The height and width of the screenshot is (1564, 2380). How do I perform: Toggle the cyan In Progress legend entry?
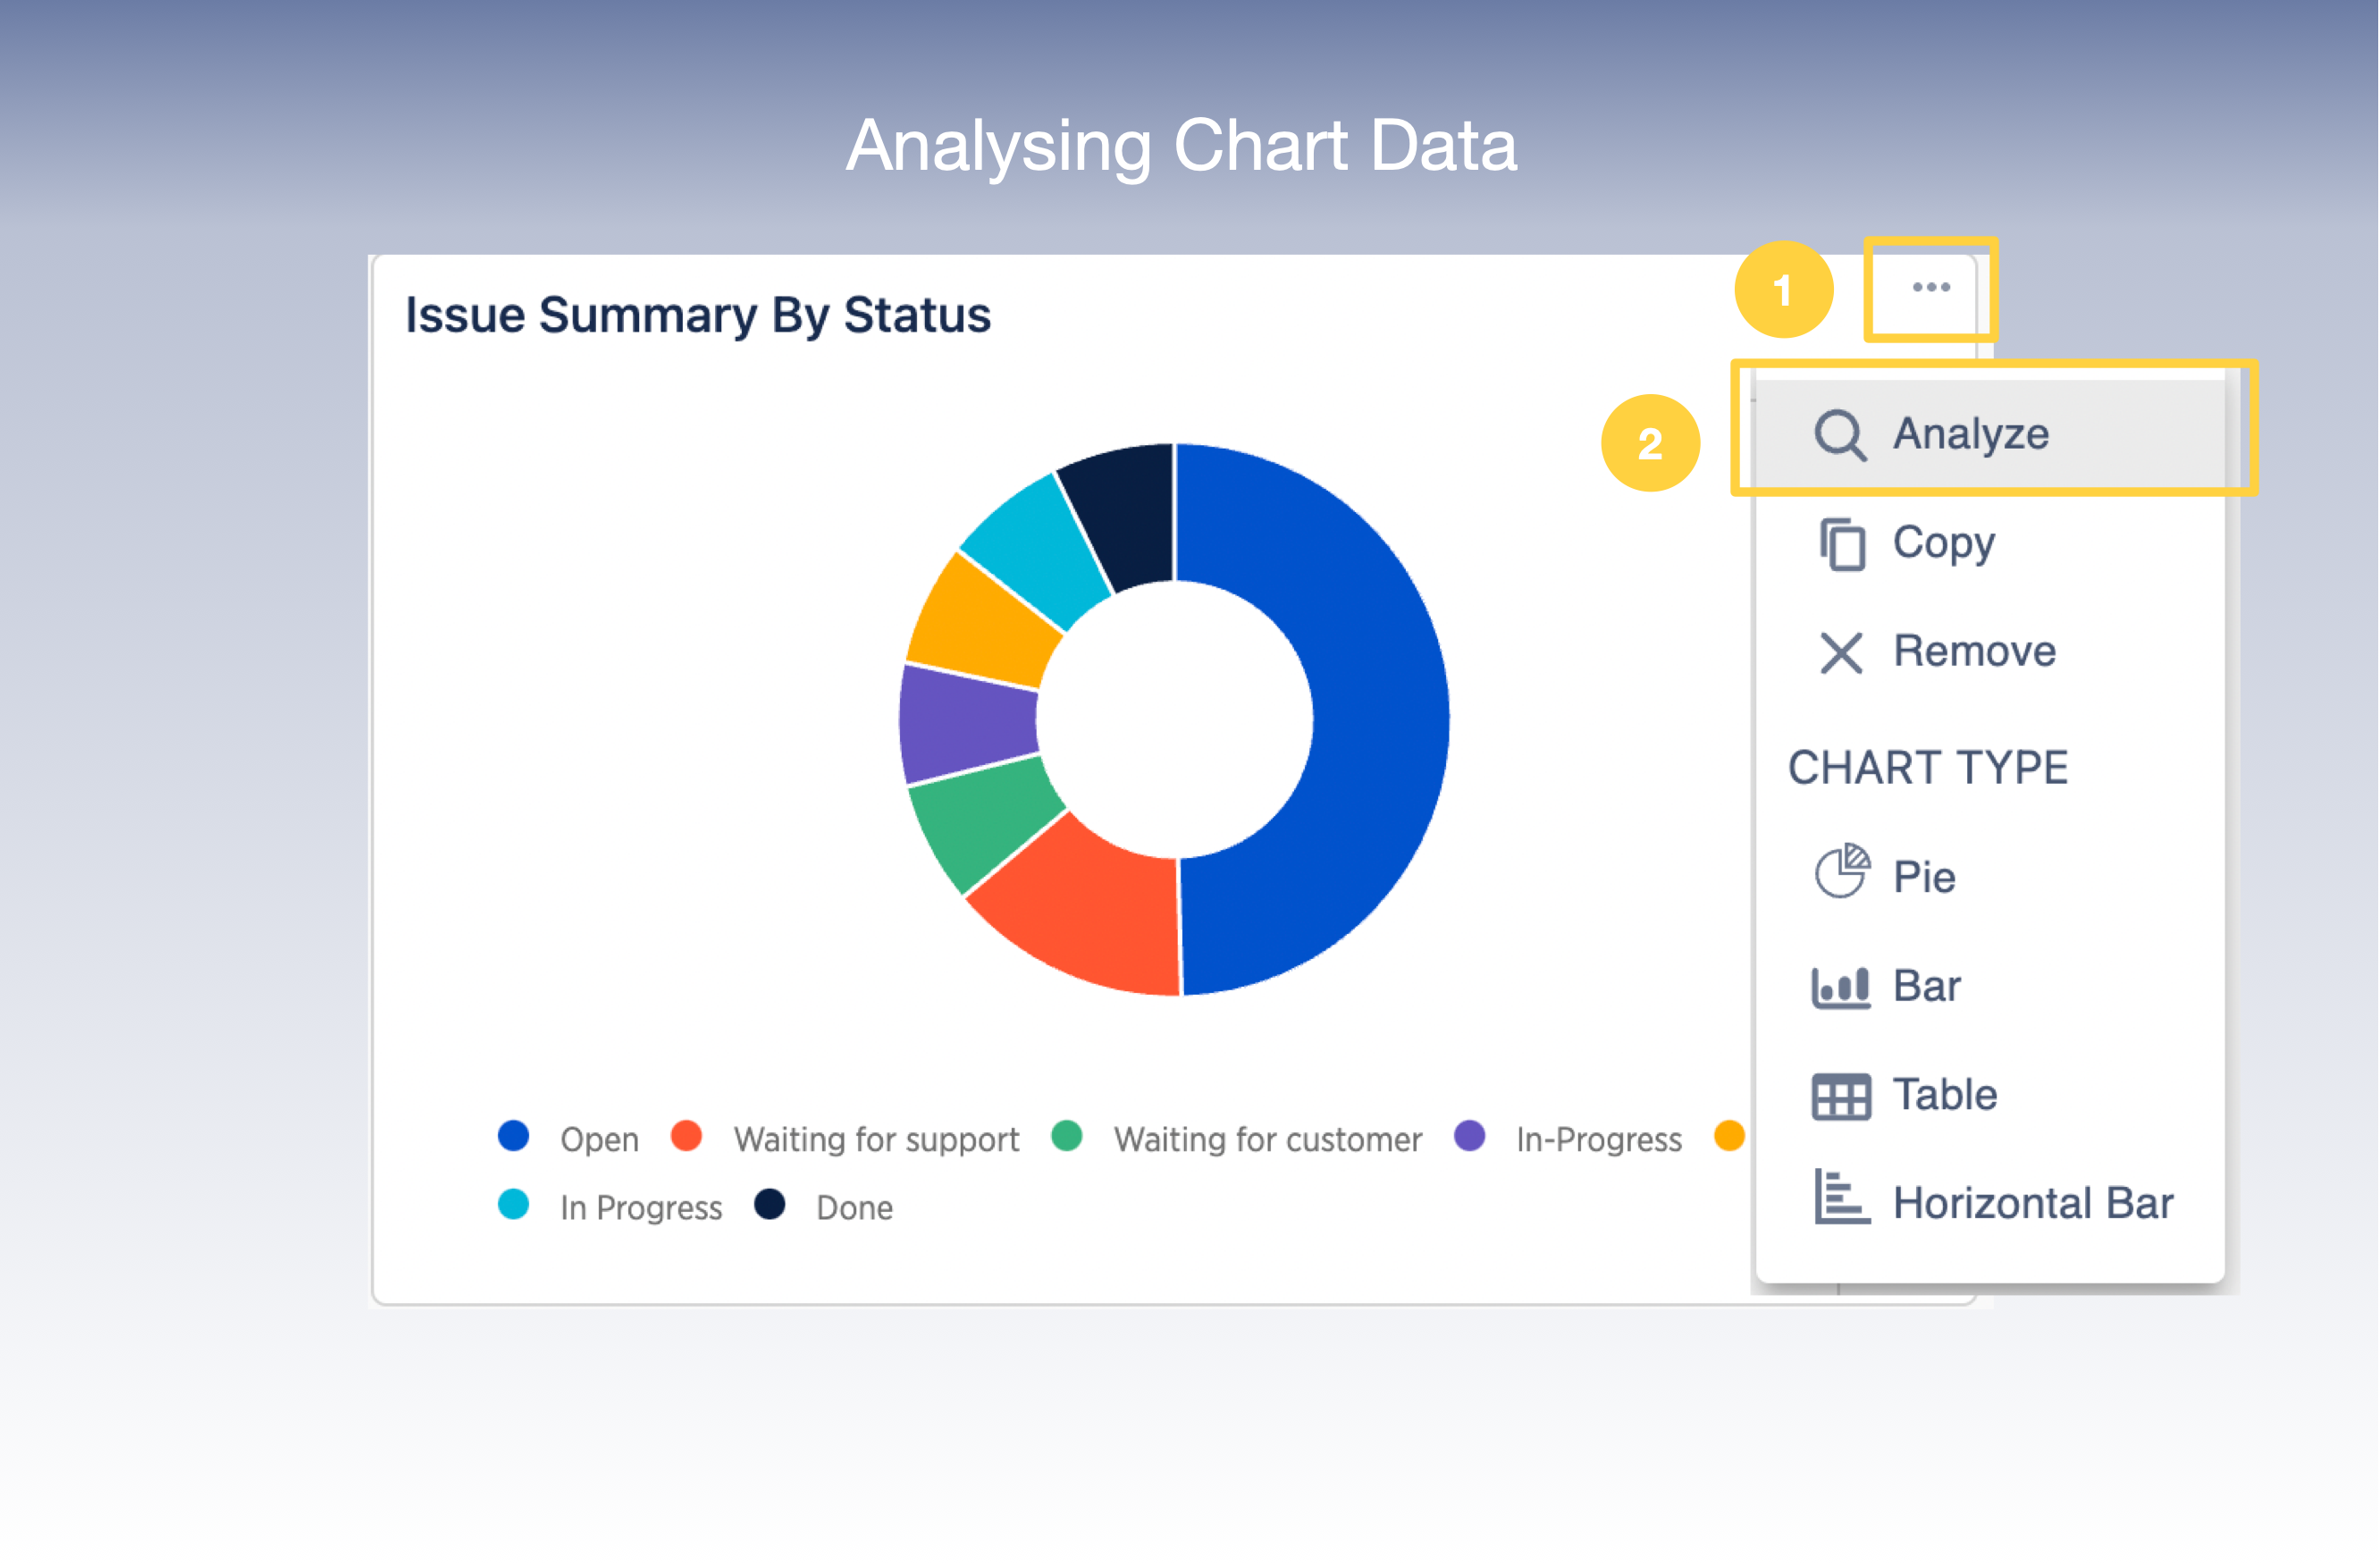pyautogui.click(x=640, y=1207)
